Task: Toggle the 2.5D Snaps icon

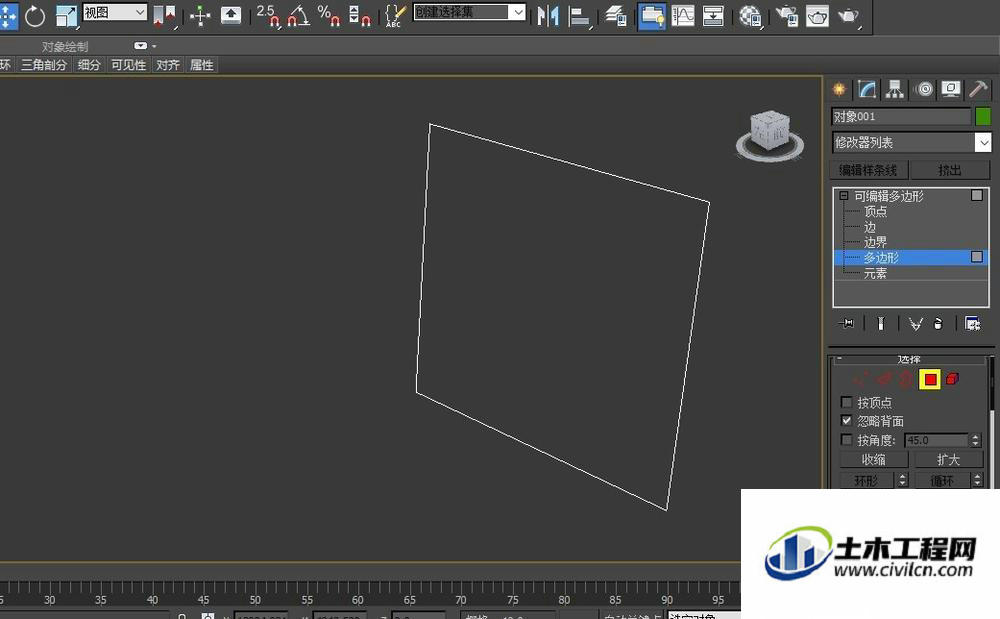Action: pyautogui.click(x=268, y=15)
